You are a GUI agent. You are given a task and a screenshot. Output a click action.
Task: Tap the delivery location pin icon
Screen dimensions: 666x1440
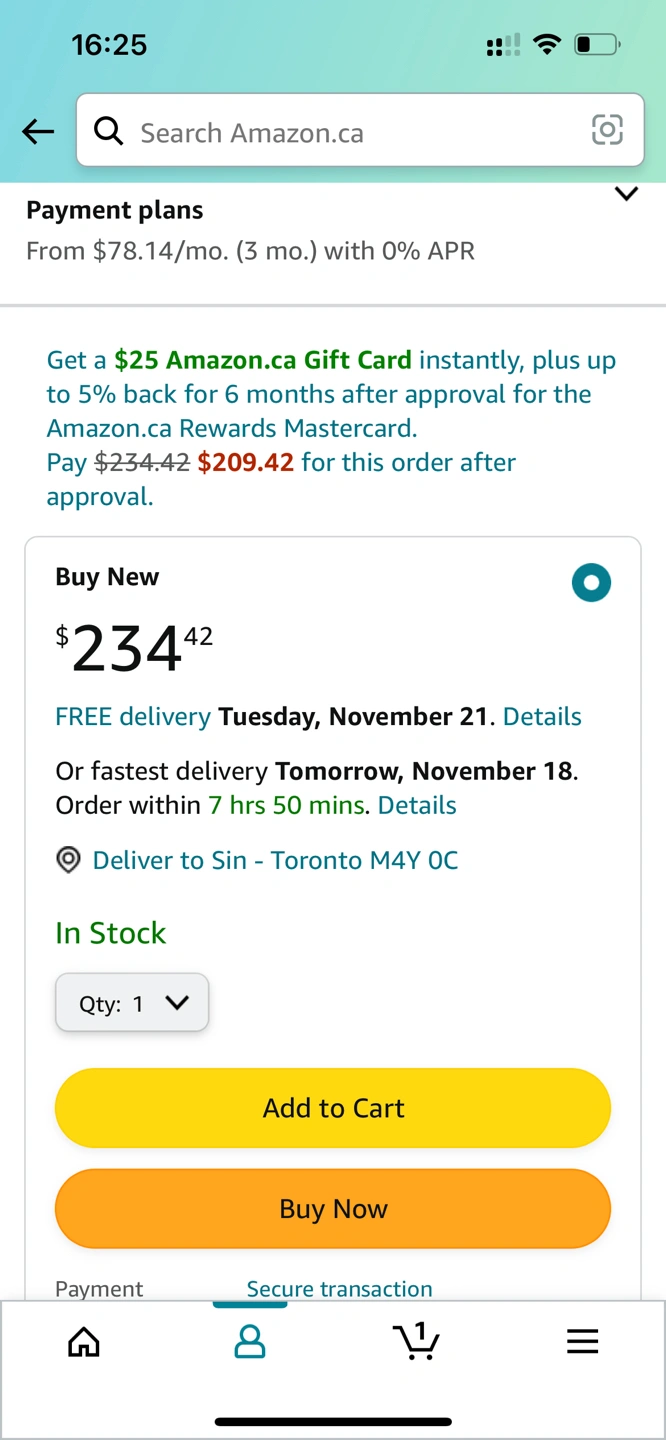68,860
